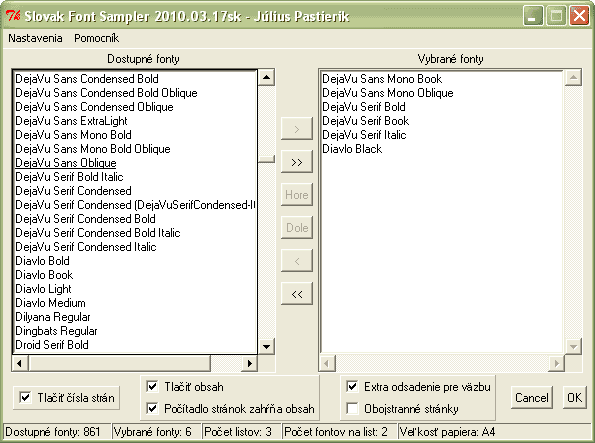Click the single > add font arrow

pos(297,129)
